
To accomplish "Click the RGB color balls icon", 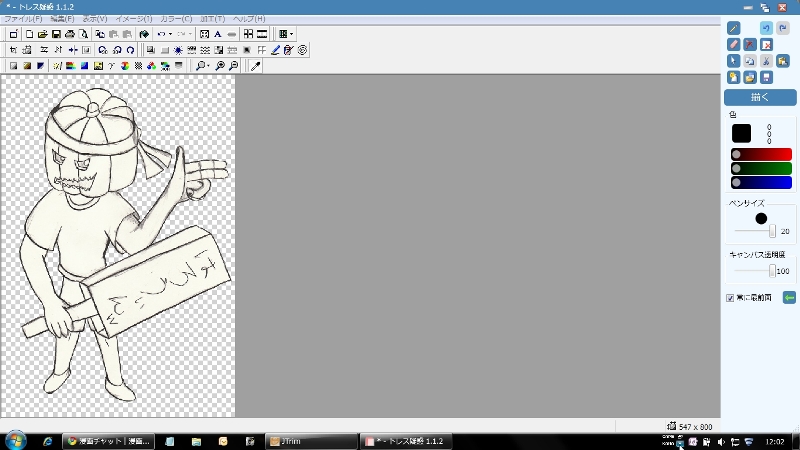I will [152, 66].
